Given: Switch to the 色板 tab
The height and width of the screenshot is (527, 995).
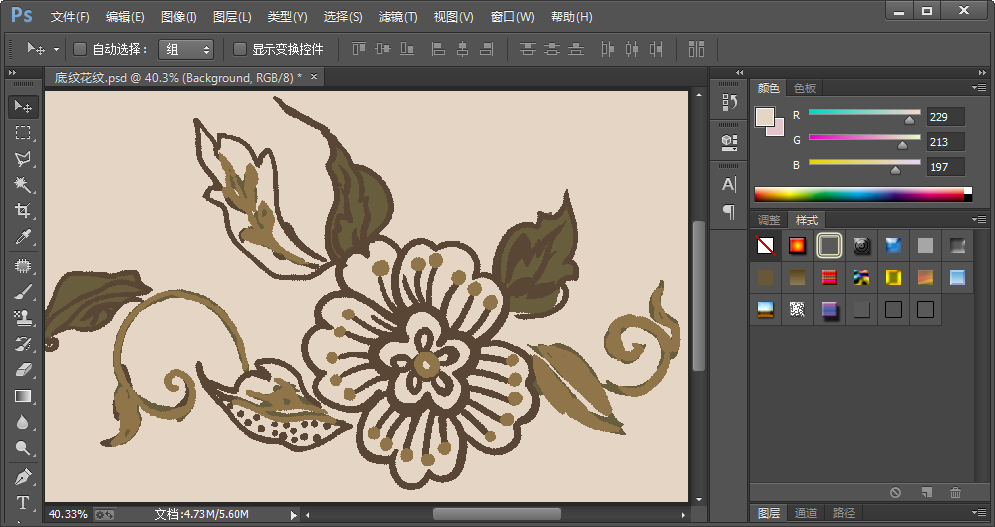Looking at the screenshot, I should point(805,88).
